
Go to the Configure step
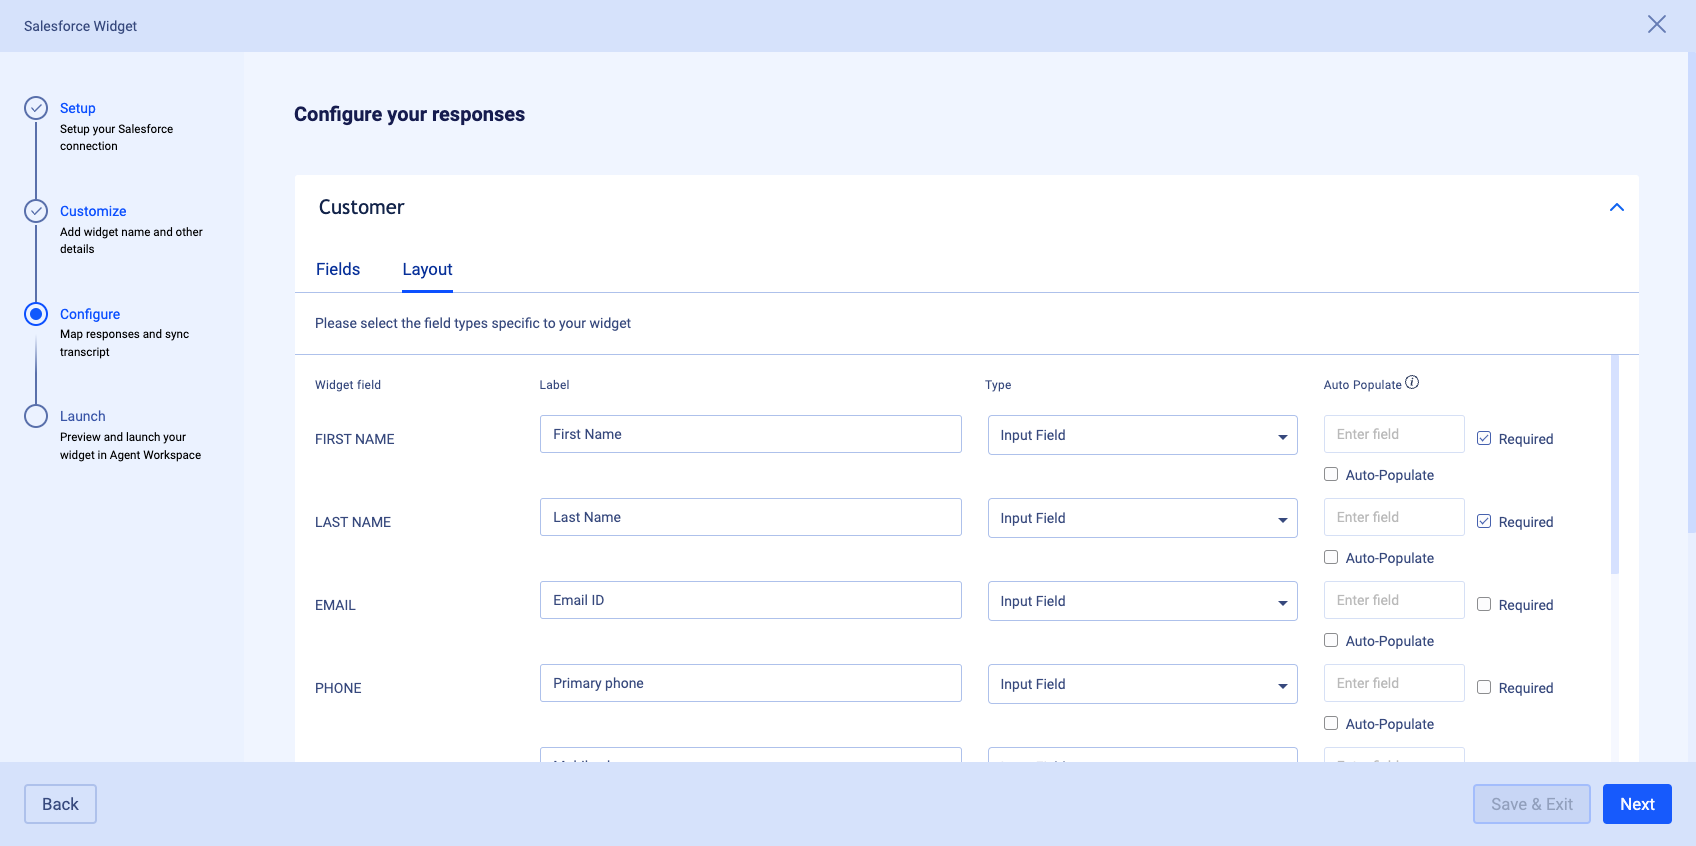[90, 314]
